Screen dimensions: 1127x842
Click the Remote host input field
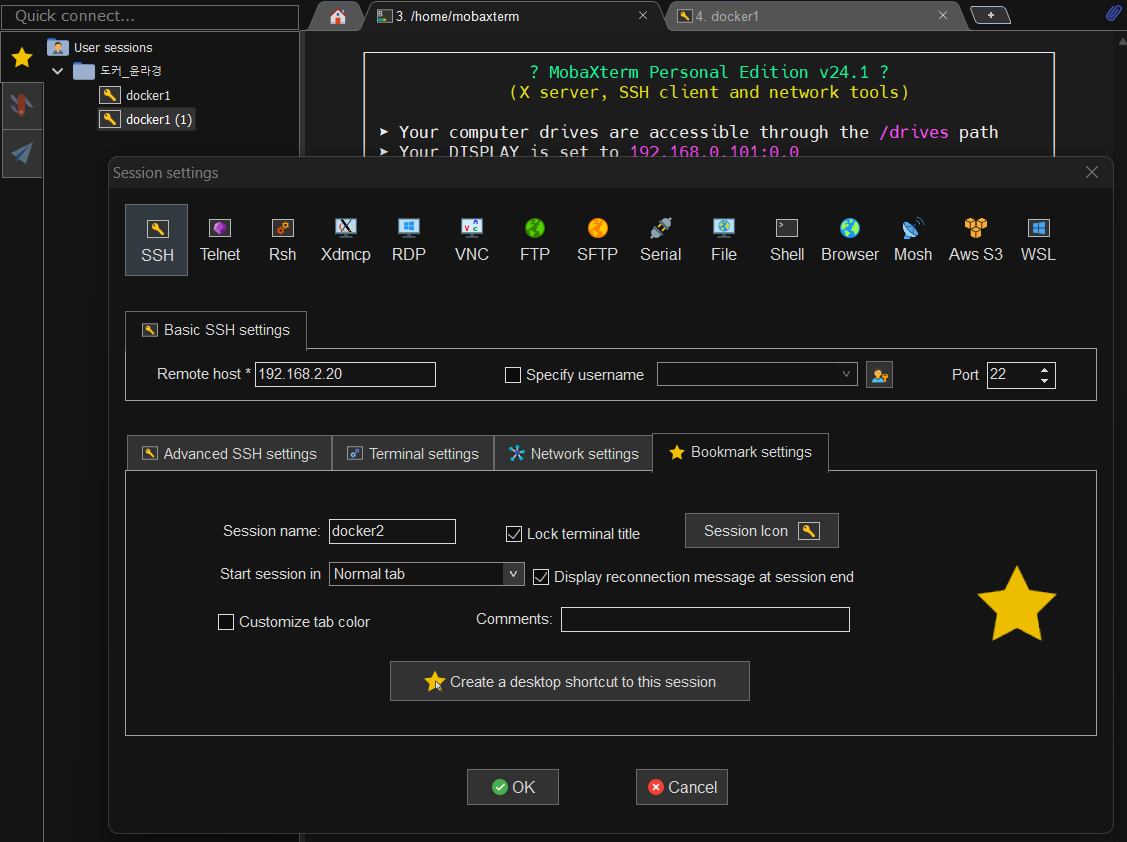click(345, 375)
